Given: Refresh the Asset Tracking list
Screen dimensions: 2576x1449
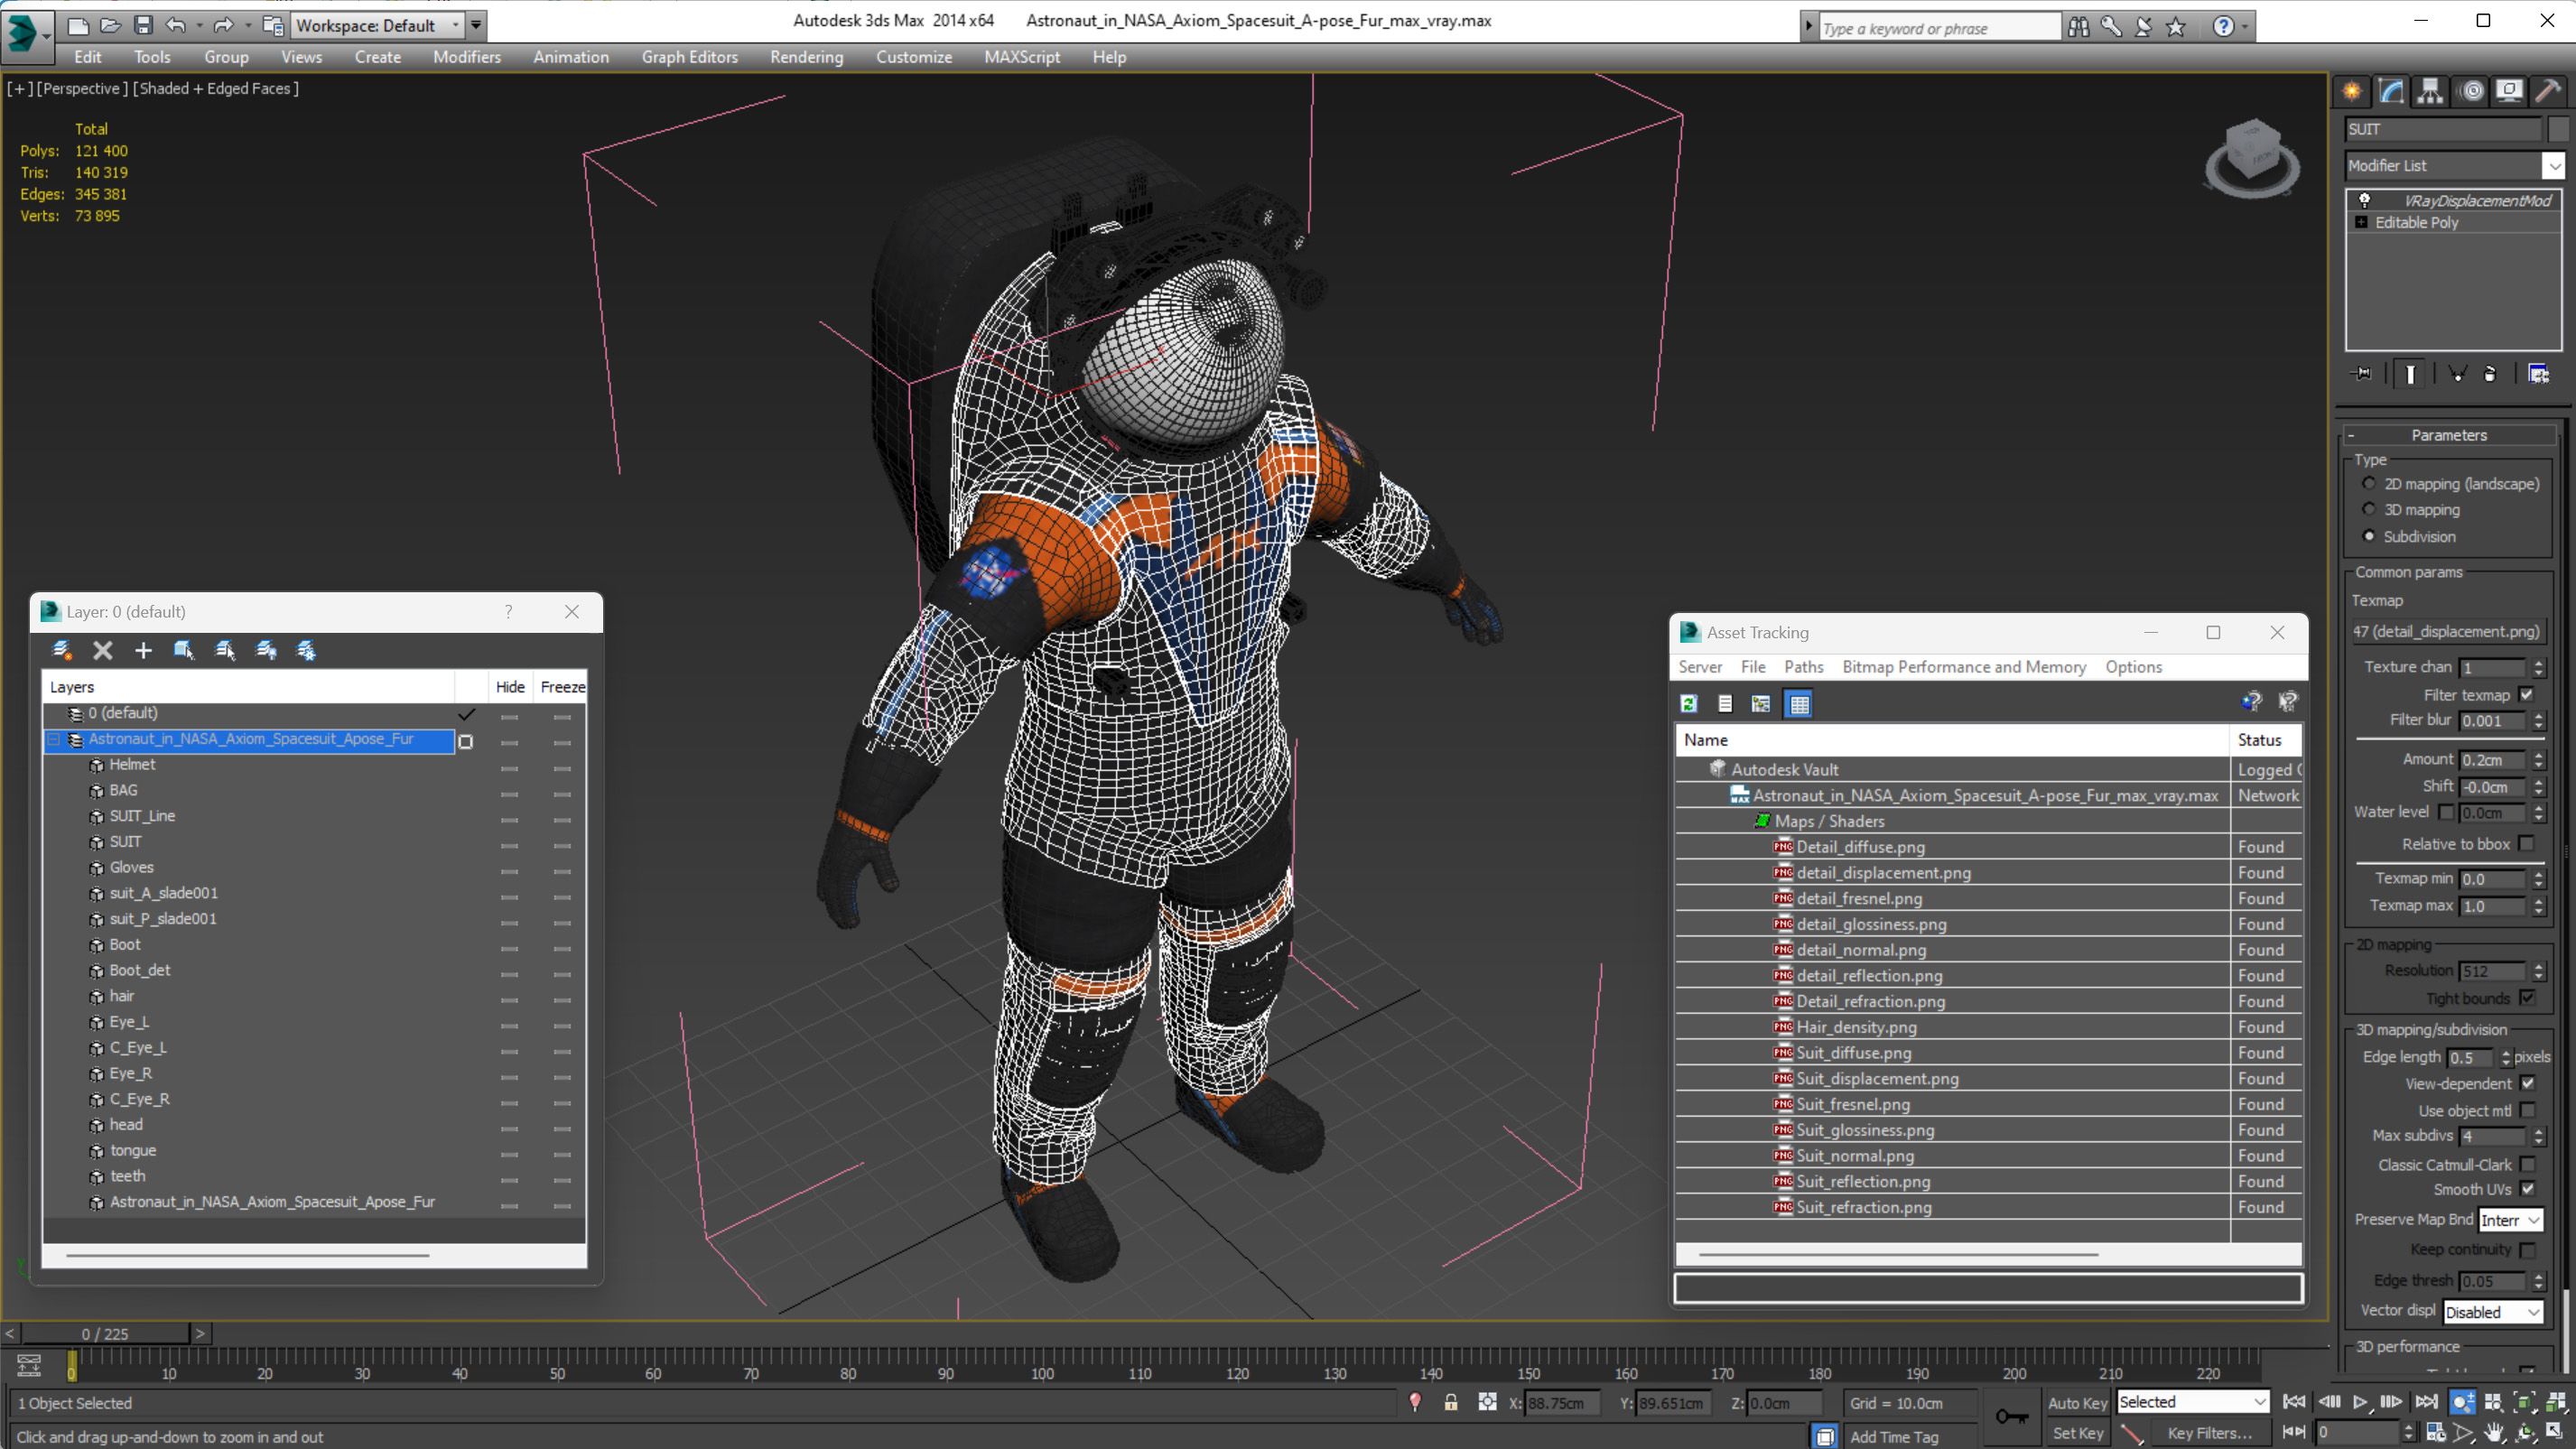Looking at the screenshot, I should pos(1689,704).
